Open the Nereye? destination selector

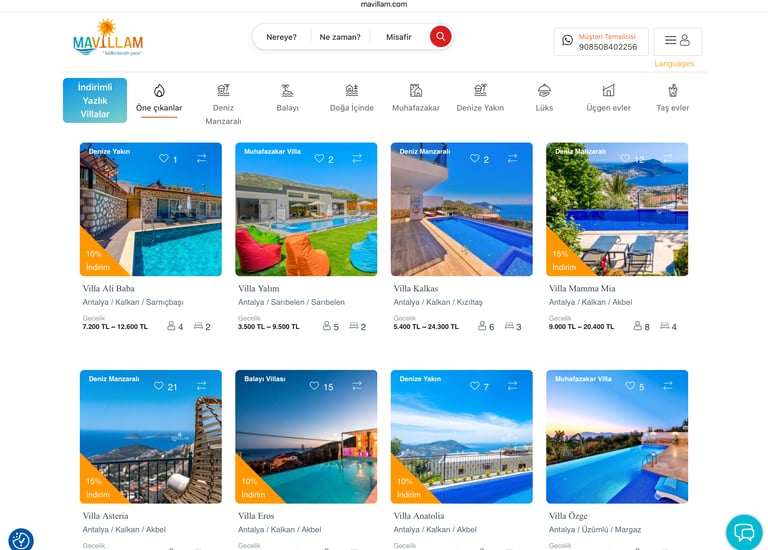click(281, 37)
